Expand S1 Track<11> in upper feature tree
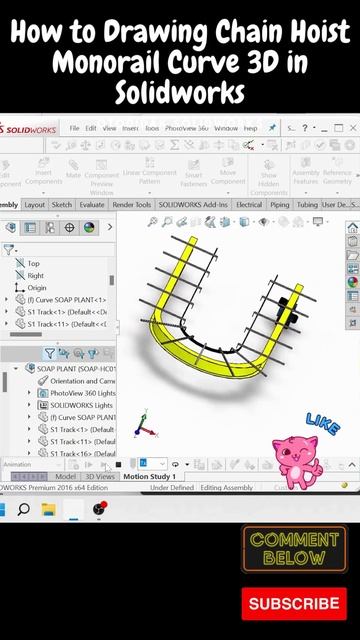This screenshot has width=360, height=640. 6,324
